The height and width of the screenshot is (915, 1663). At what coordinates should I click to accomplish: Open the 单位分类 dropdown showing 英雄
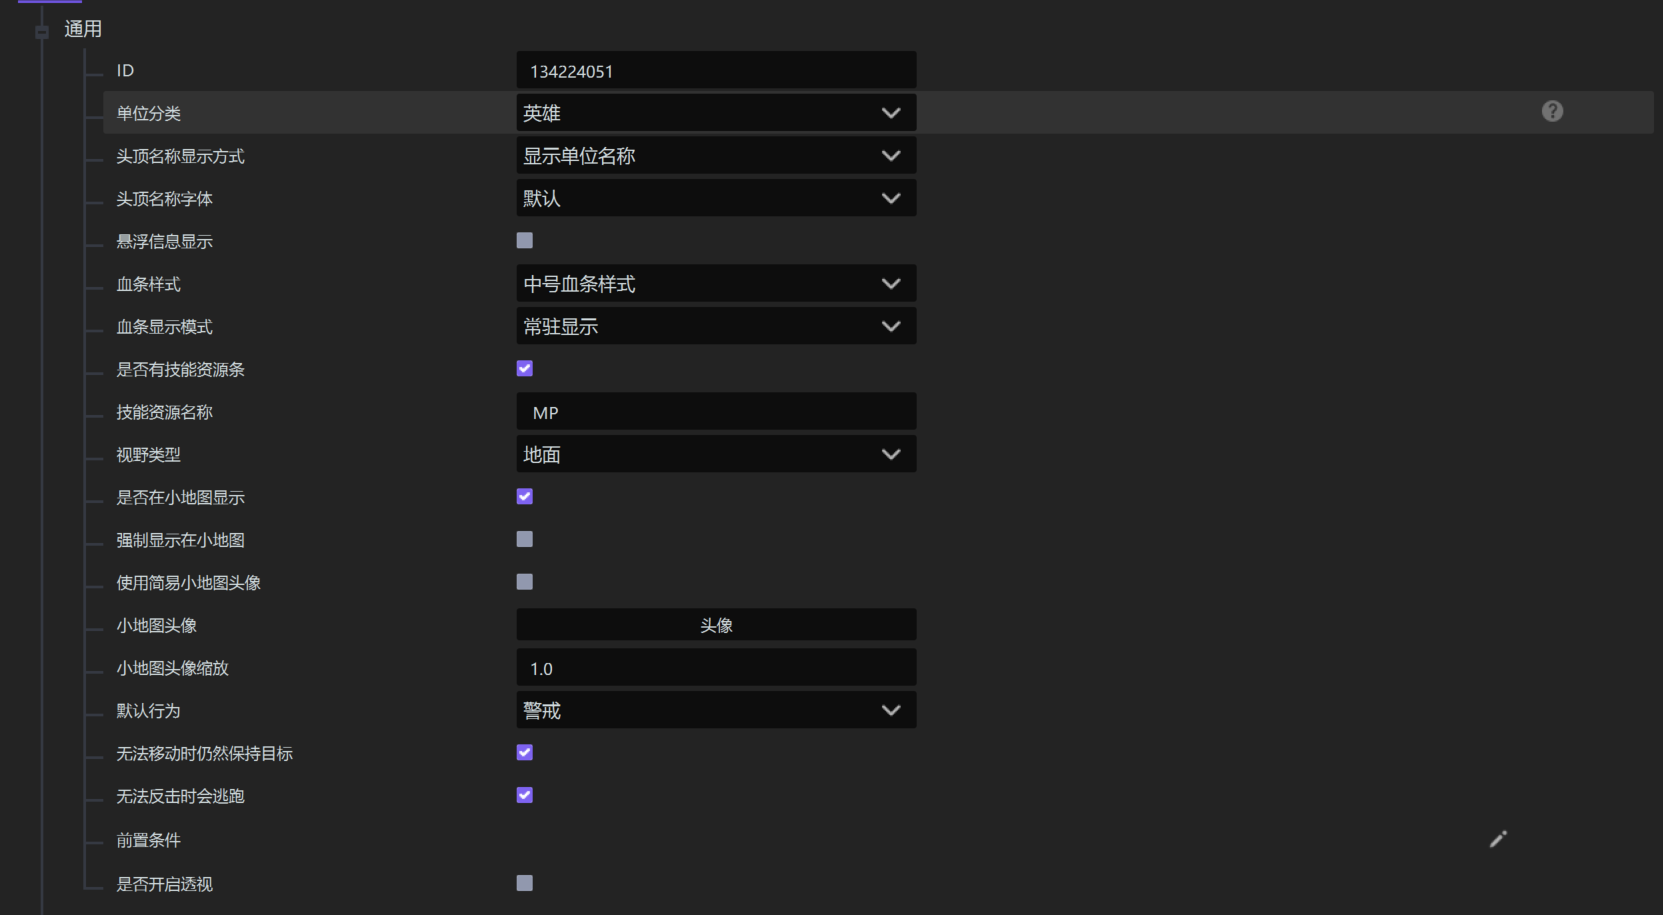(716, 113)
